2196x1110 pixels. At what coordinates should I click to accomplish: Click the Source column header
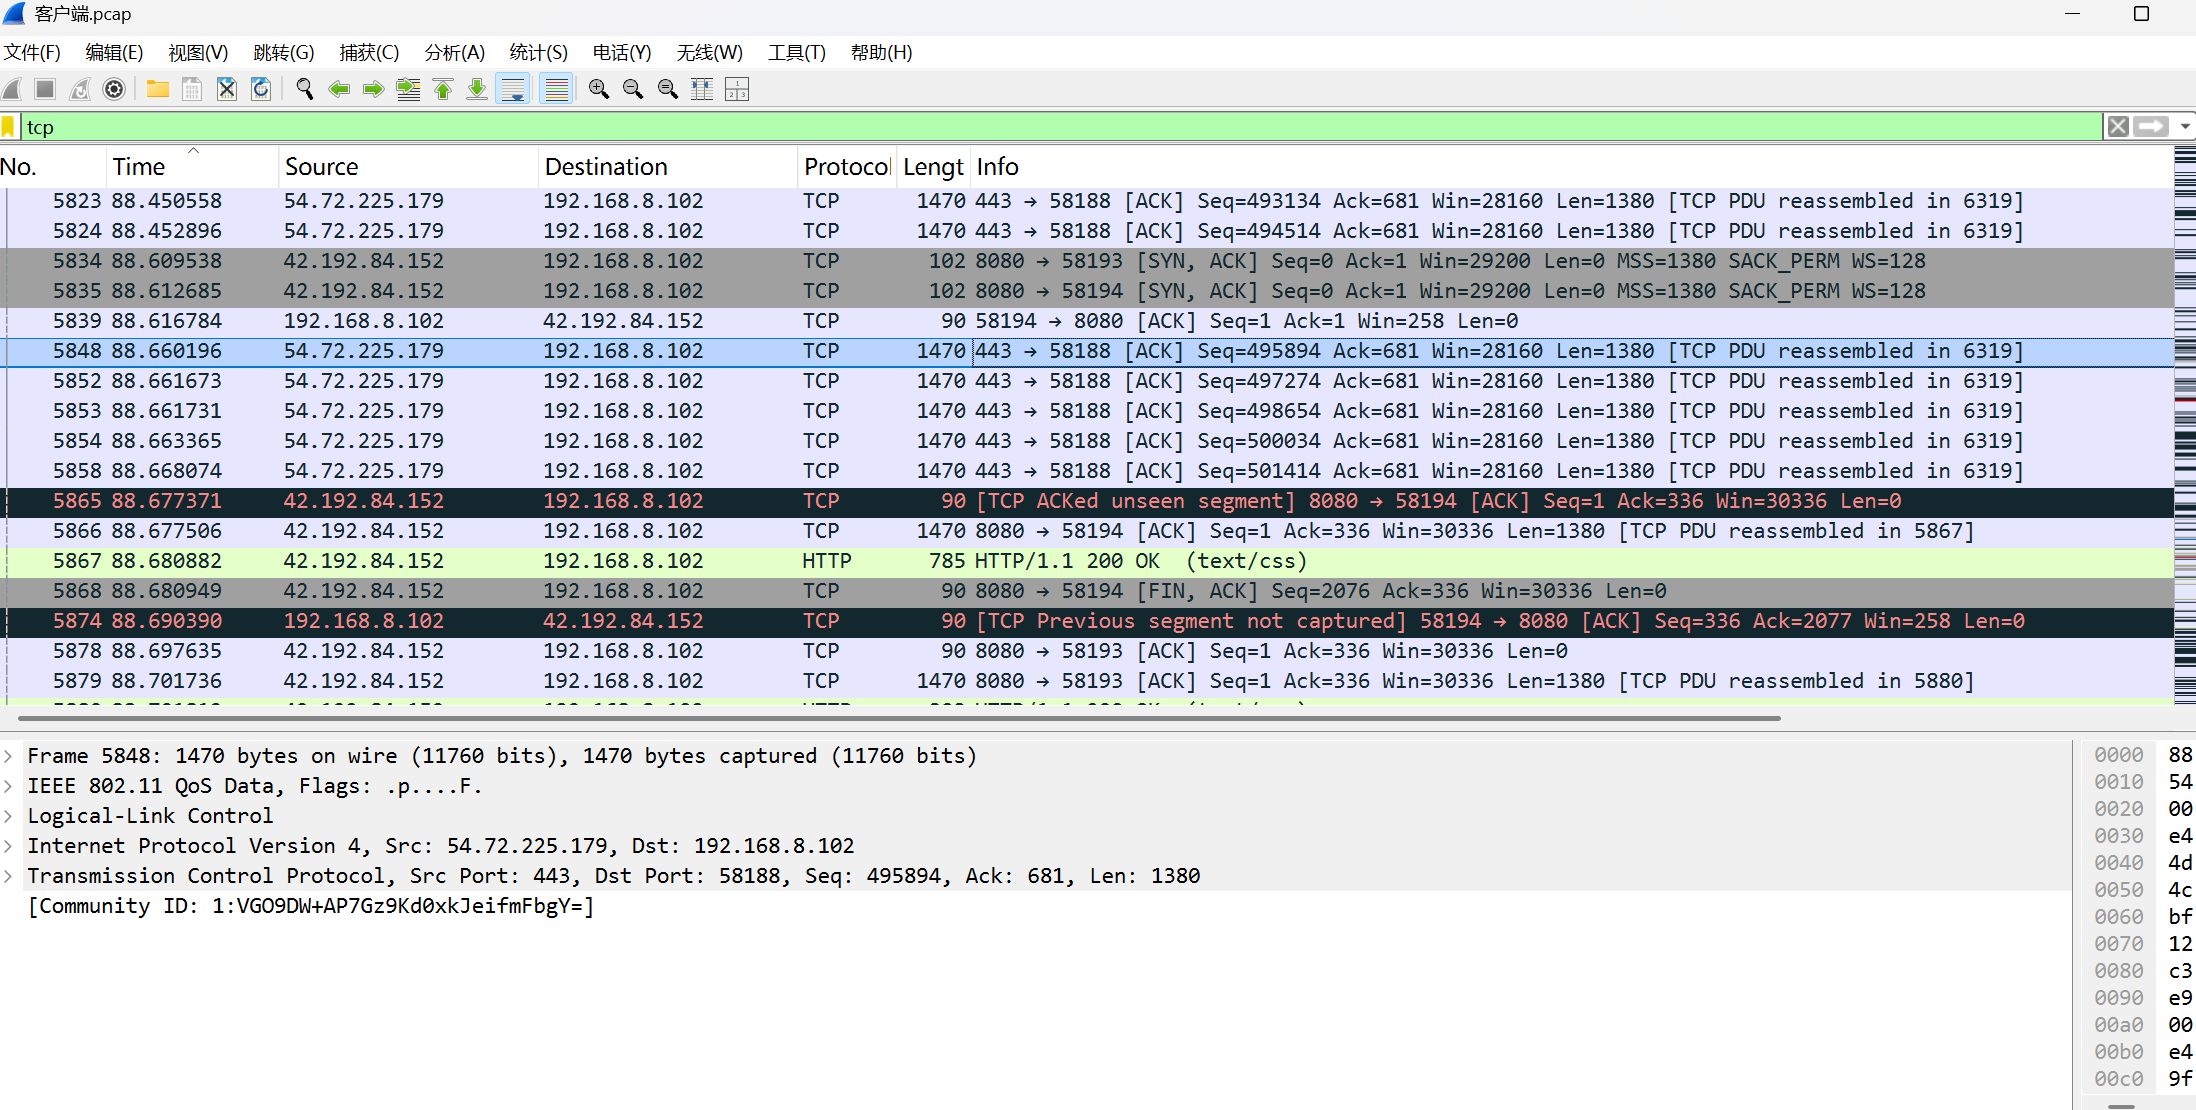tap(321, 167)
